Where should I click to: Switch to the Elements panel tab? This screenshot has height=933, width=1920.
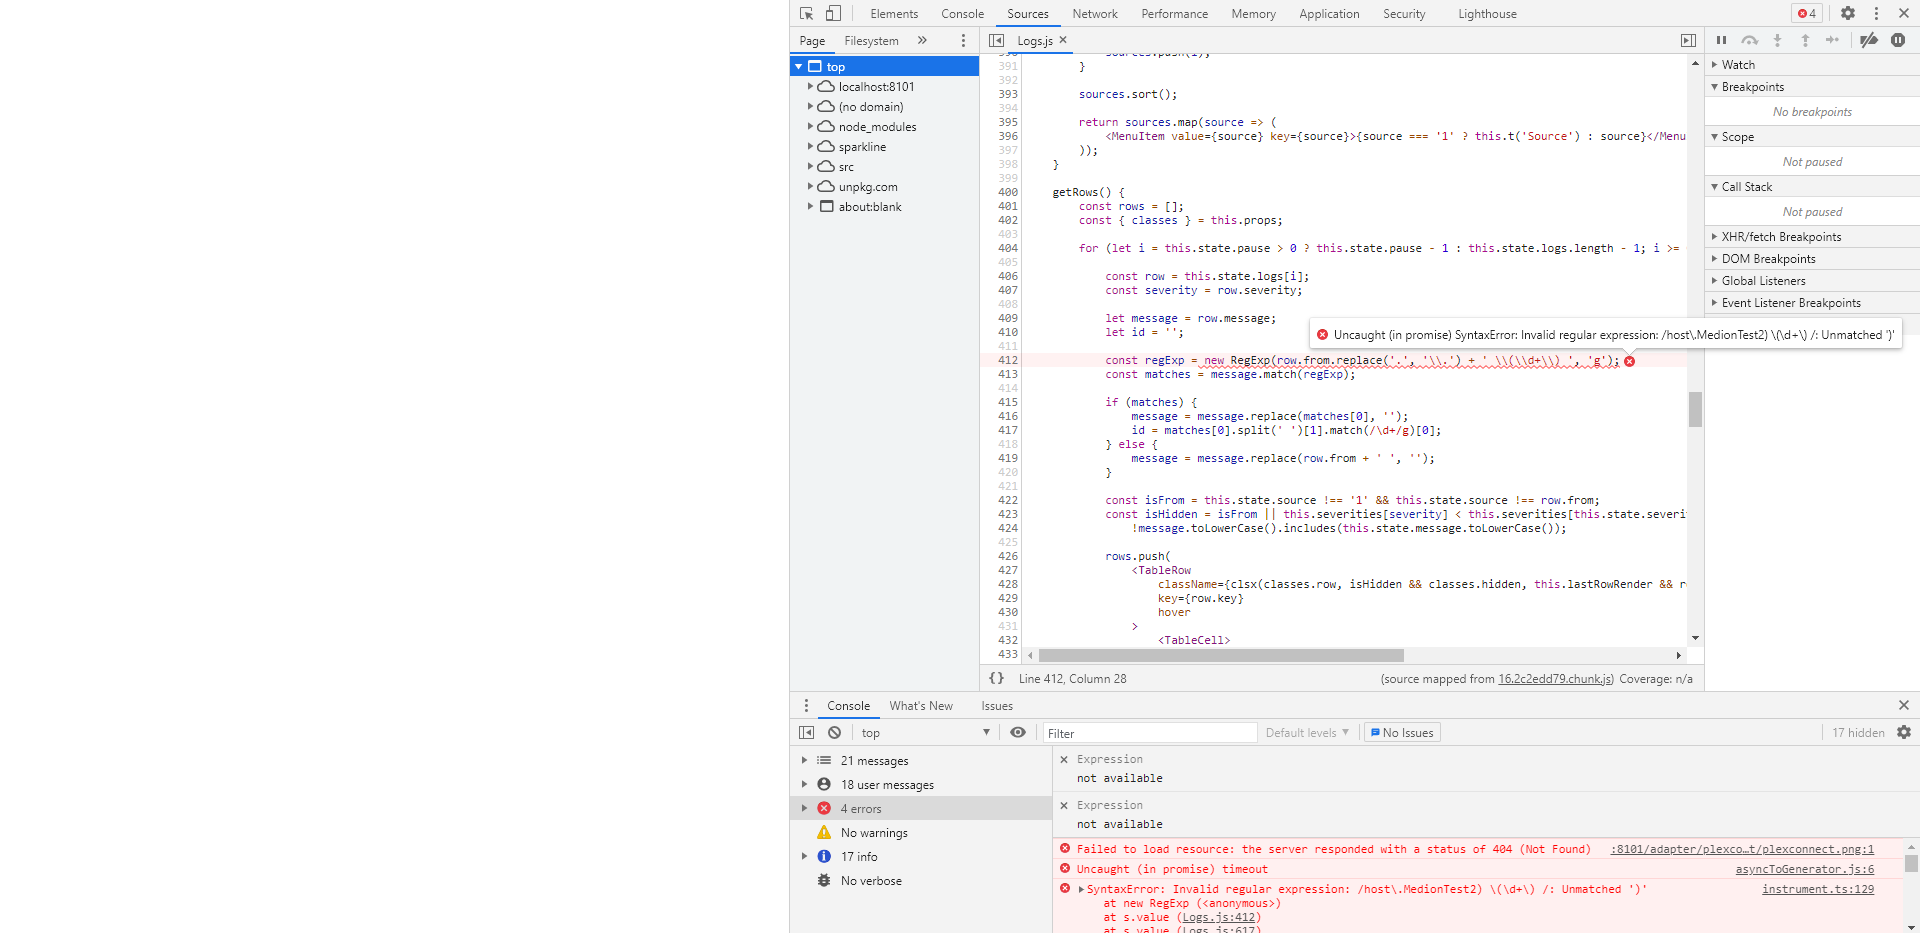894,14
